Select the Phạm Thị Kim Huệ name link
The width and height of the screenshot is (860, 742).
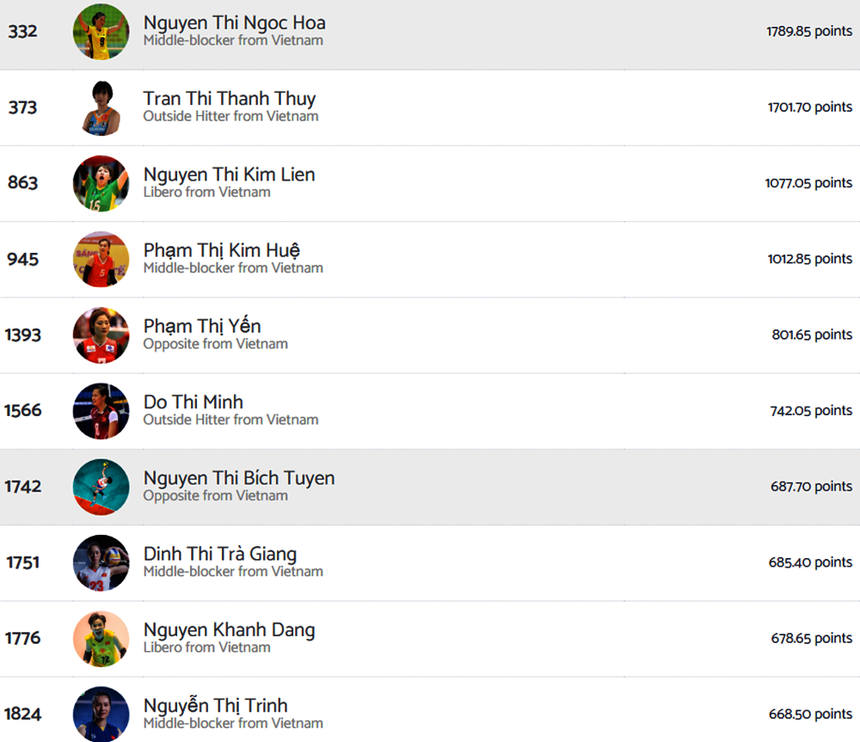pyautogui.click(x=221, y=250)
